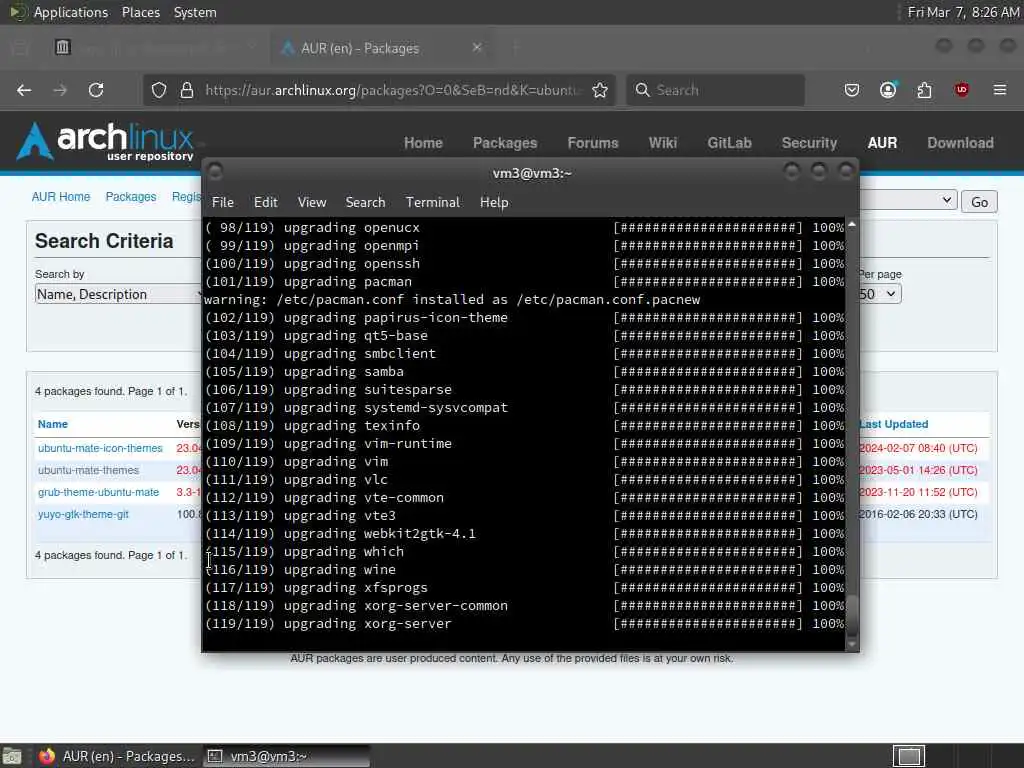Screen dimensions: 1024x768
Task: Click Packages in Arch Linux top navigation
Action: click(505, 143)
